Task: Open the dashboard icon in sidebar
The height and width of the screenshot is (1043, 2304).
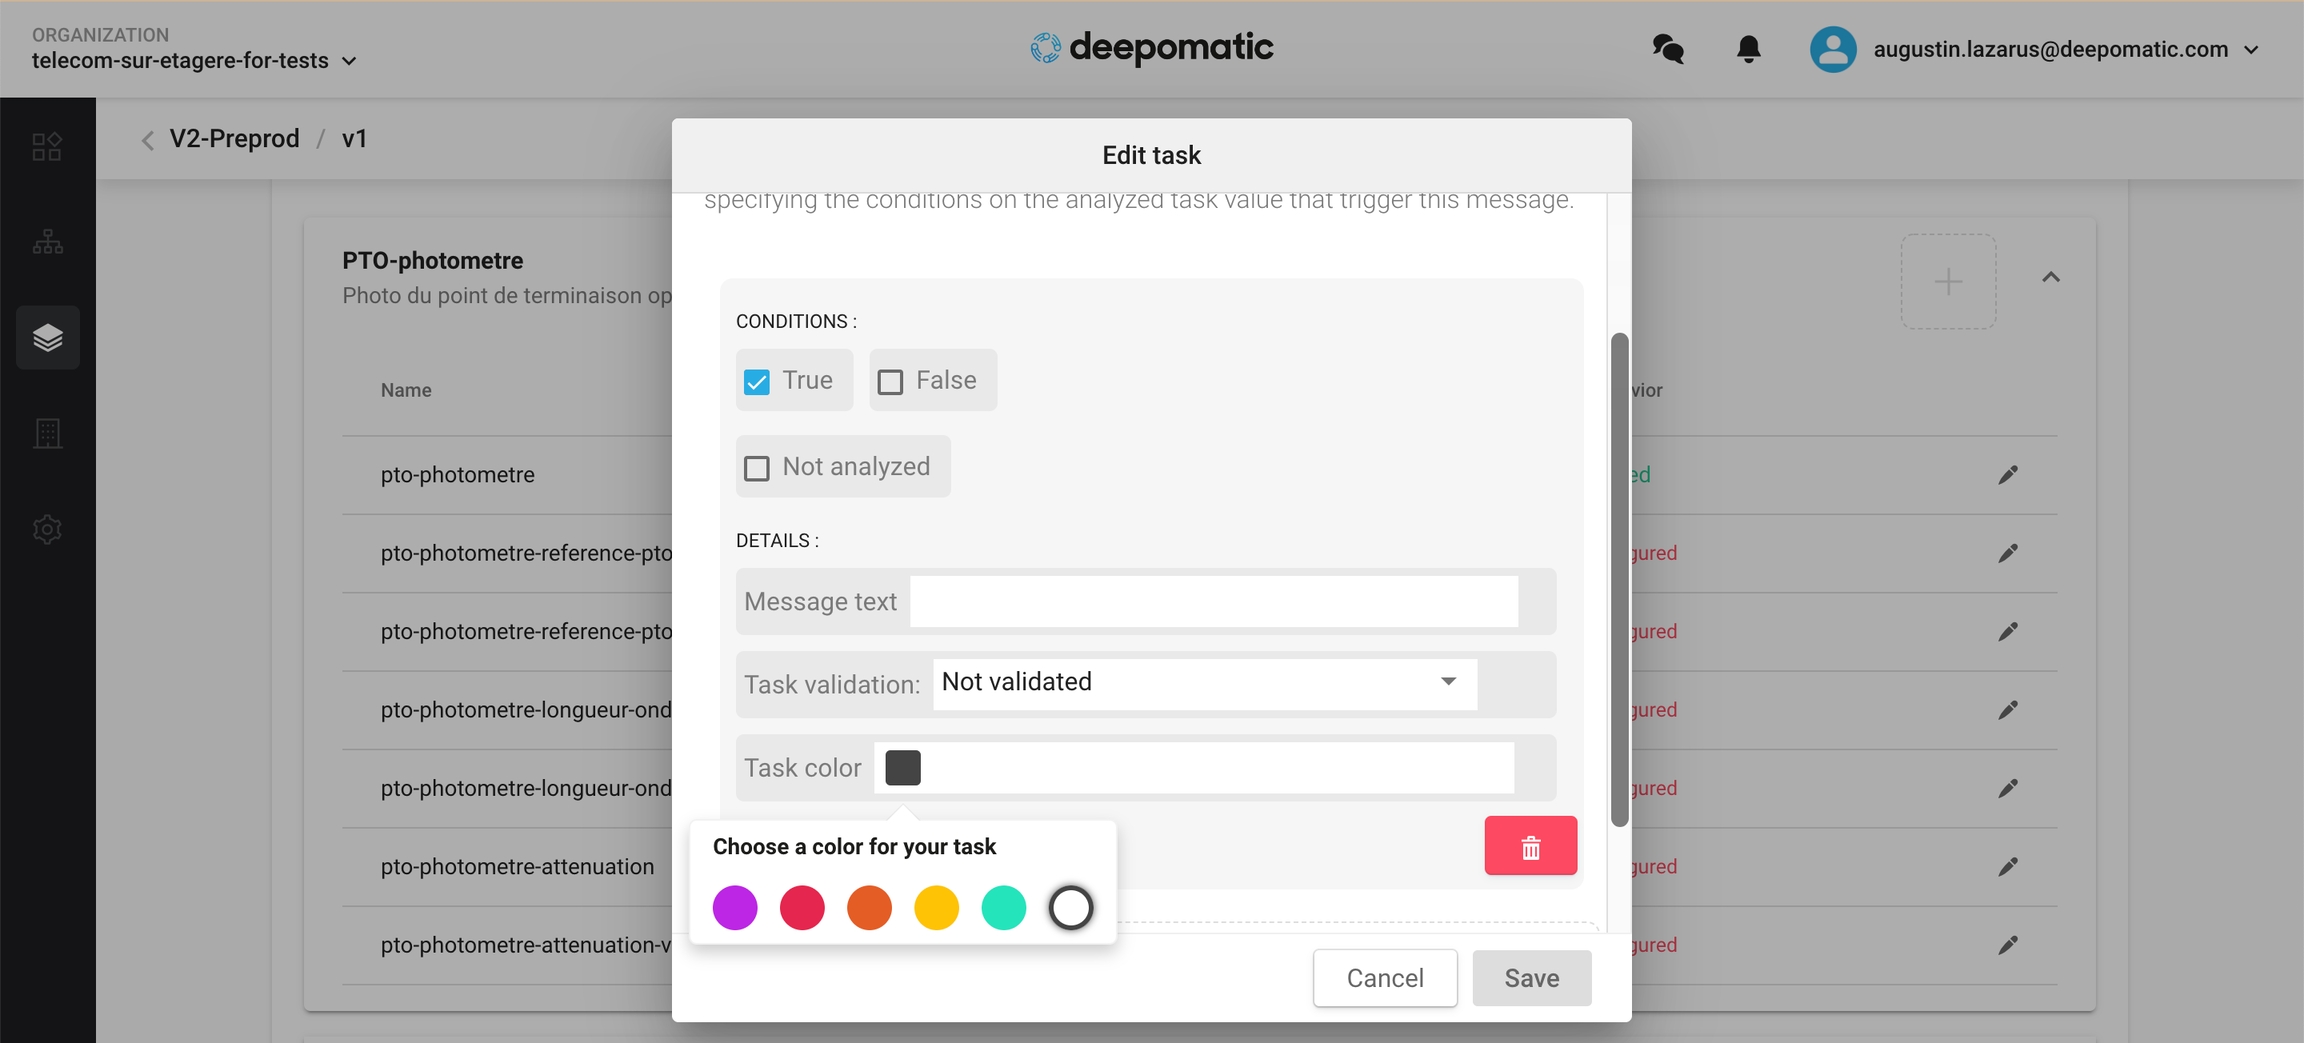Action: click(x=47, y=147)
